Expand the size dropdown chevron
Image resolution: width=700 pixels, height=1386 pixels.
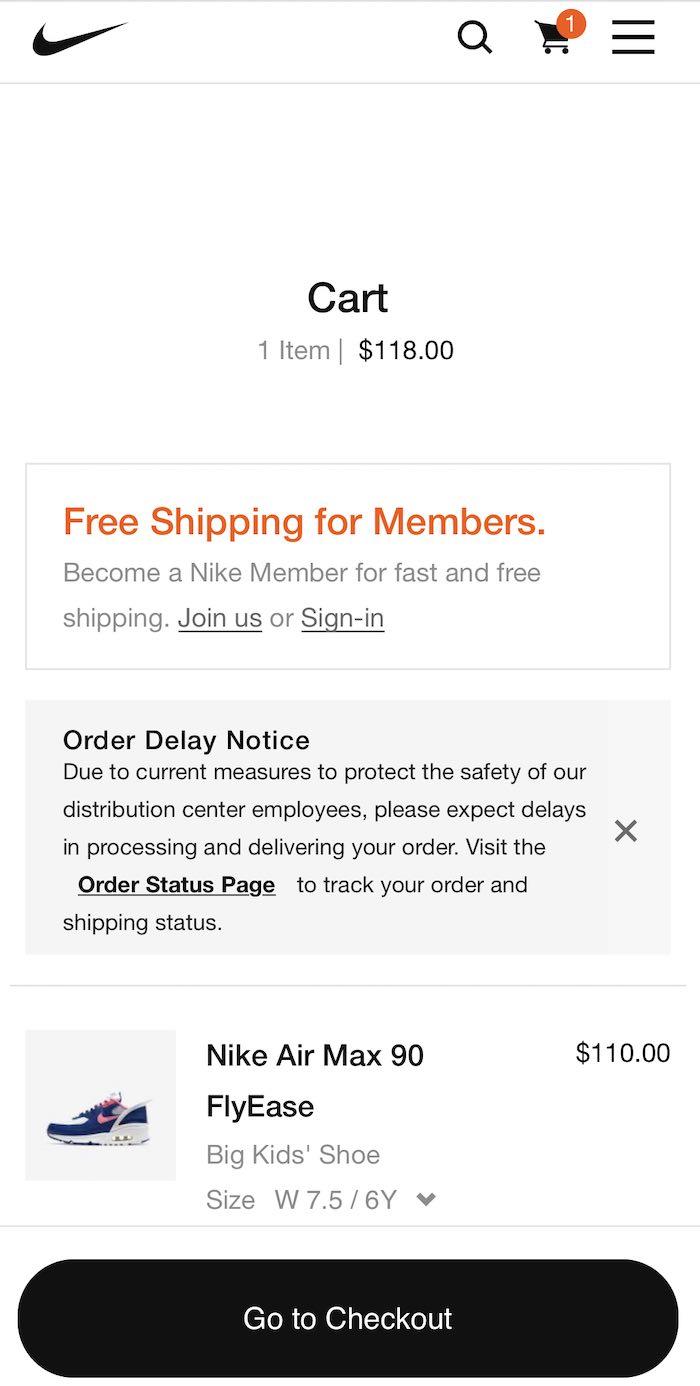426,1199
